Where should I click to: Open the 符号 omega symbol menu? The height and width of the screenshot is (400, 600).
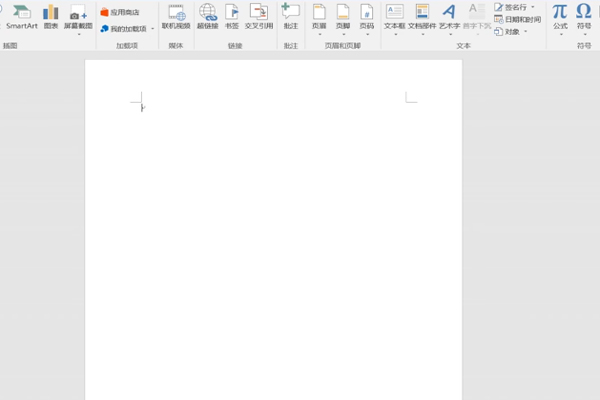coord(584,16)
